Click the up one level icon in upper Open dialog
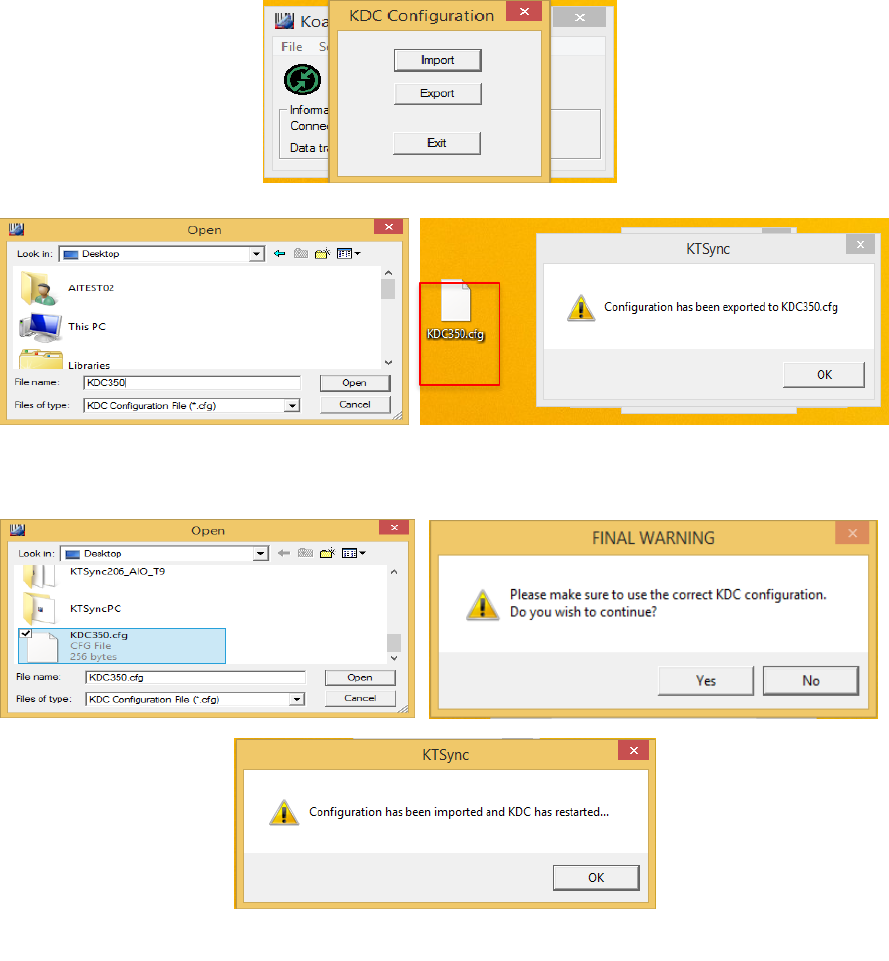The width and height of the screenshot is (889, 961). [301, 253]
